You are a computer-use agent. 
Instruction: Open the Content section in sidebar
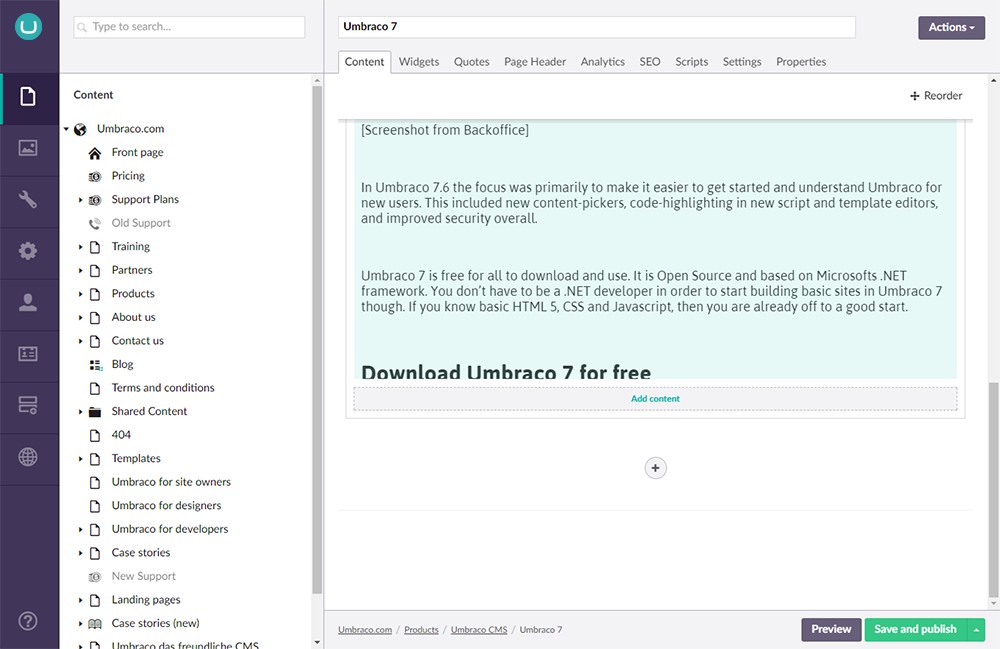28,96
